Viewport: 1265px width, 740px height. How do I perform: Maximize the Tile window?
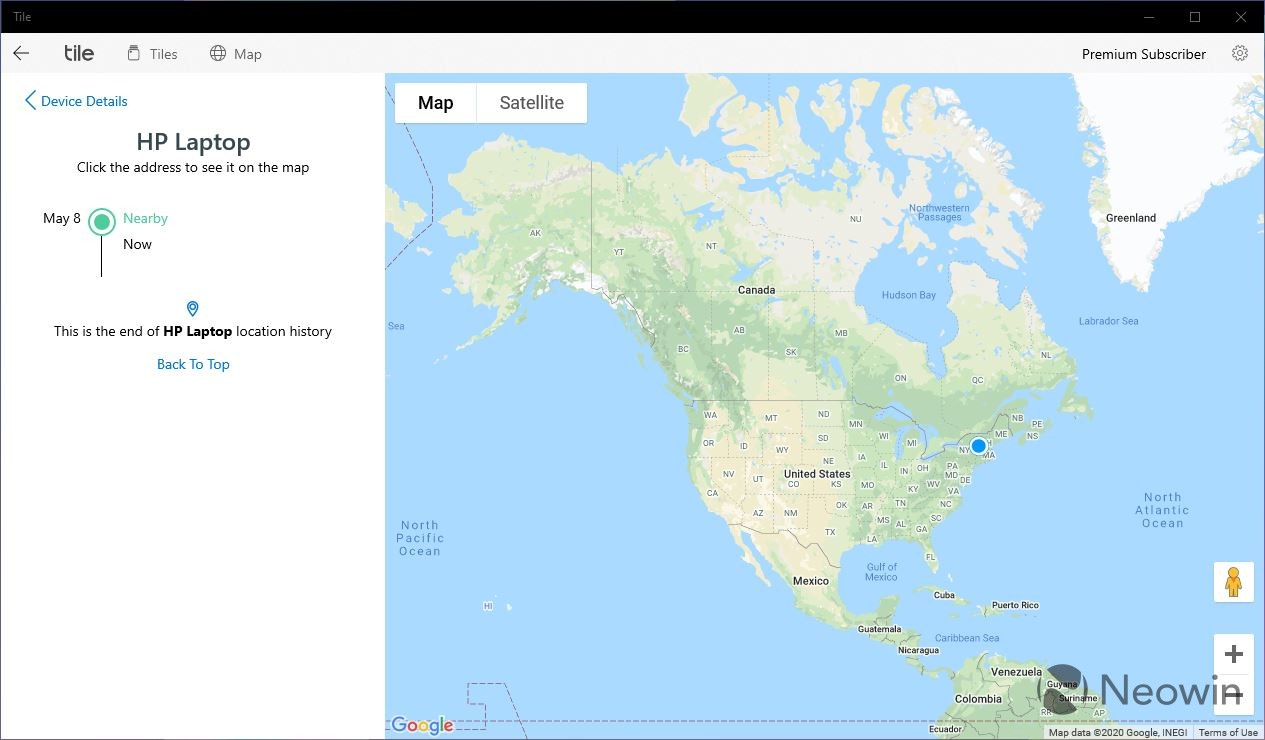[x=1195, y=17]
